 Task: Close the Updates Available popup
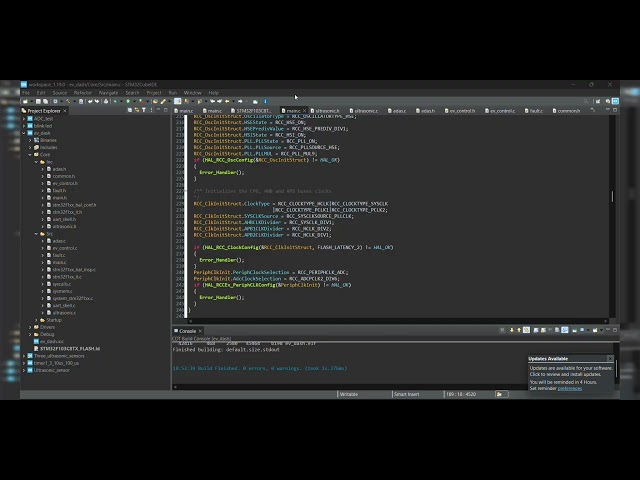click(x=610, y=358)
